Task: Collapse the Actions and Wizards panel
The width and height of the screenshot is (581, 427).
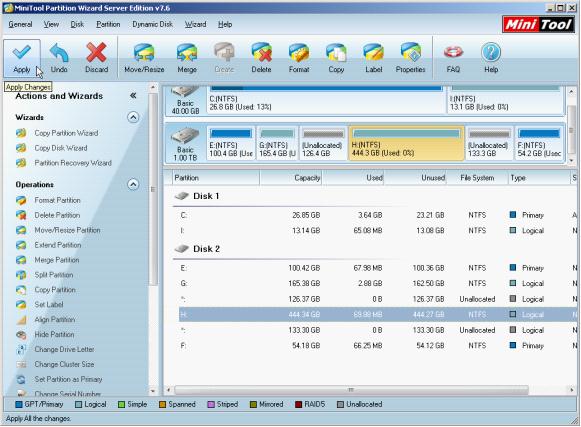Action: [133, 96]
